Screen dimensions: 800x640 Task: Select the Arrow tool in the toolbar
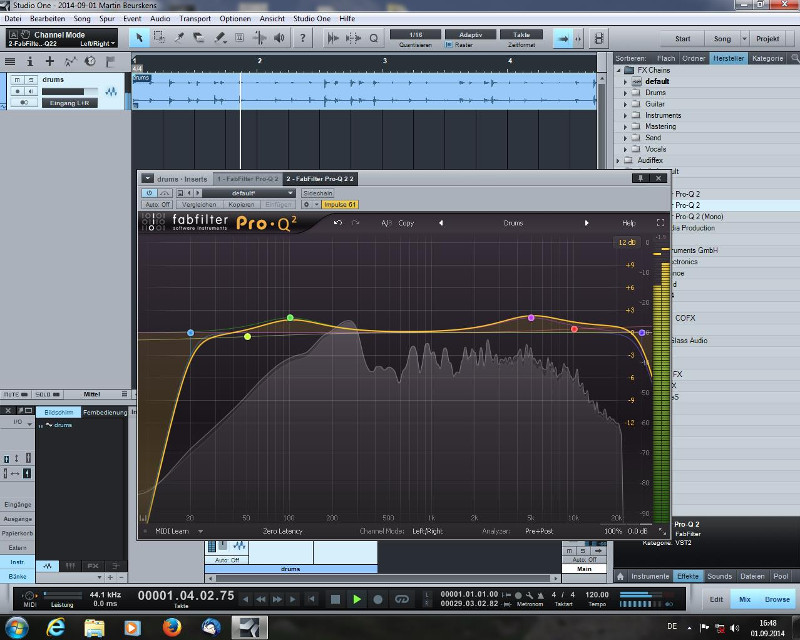point(139,38)
